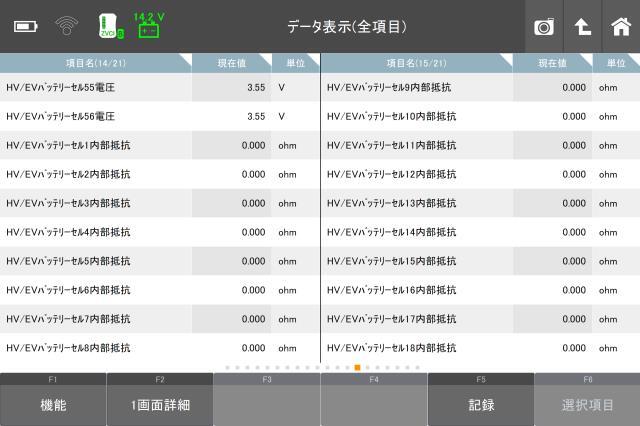The width and height of the screenshot is (640, 426).
Task: Check the tablet battery level icon
Action: [25, 27]
